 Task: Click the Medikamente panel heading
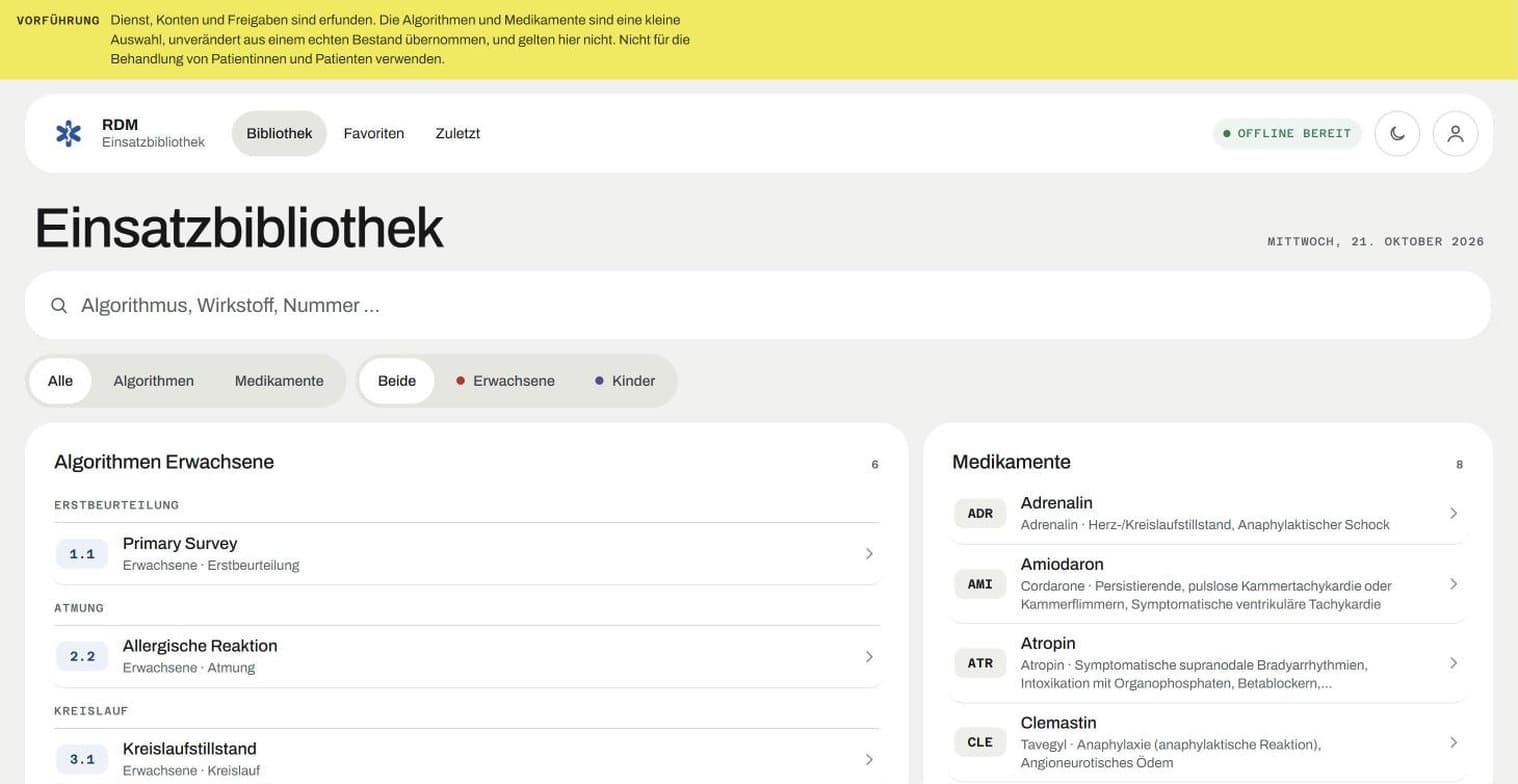(x=1011, y=462)
